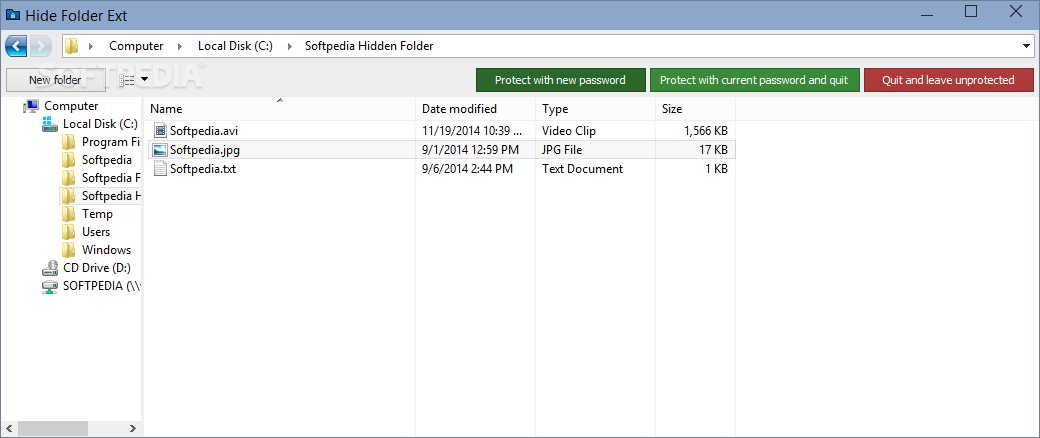The height and width of the screenshot is (438, 1040).
Task: Select the Windows folder in tree
Action: coord(106,250)
